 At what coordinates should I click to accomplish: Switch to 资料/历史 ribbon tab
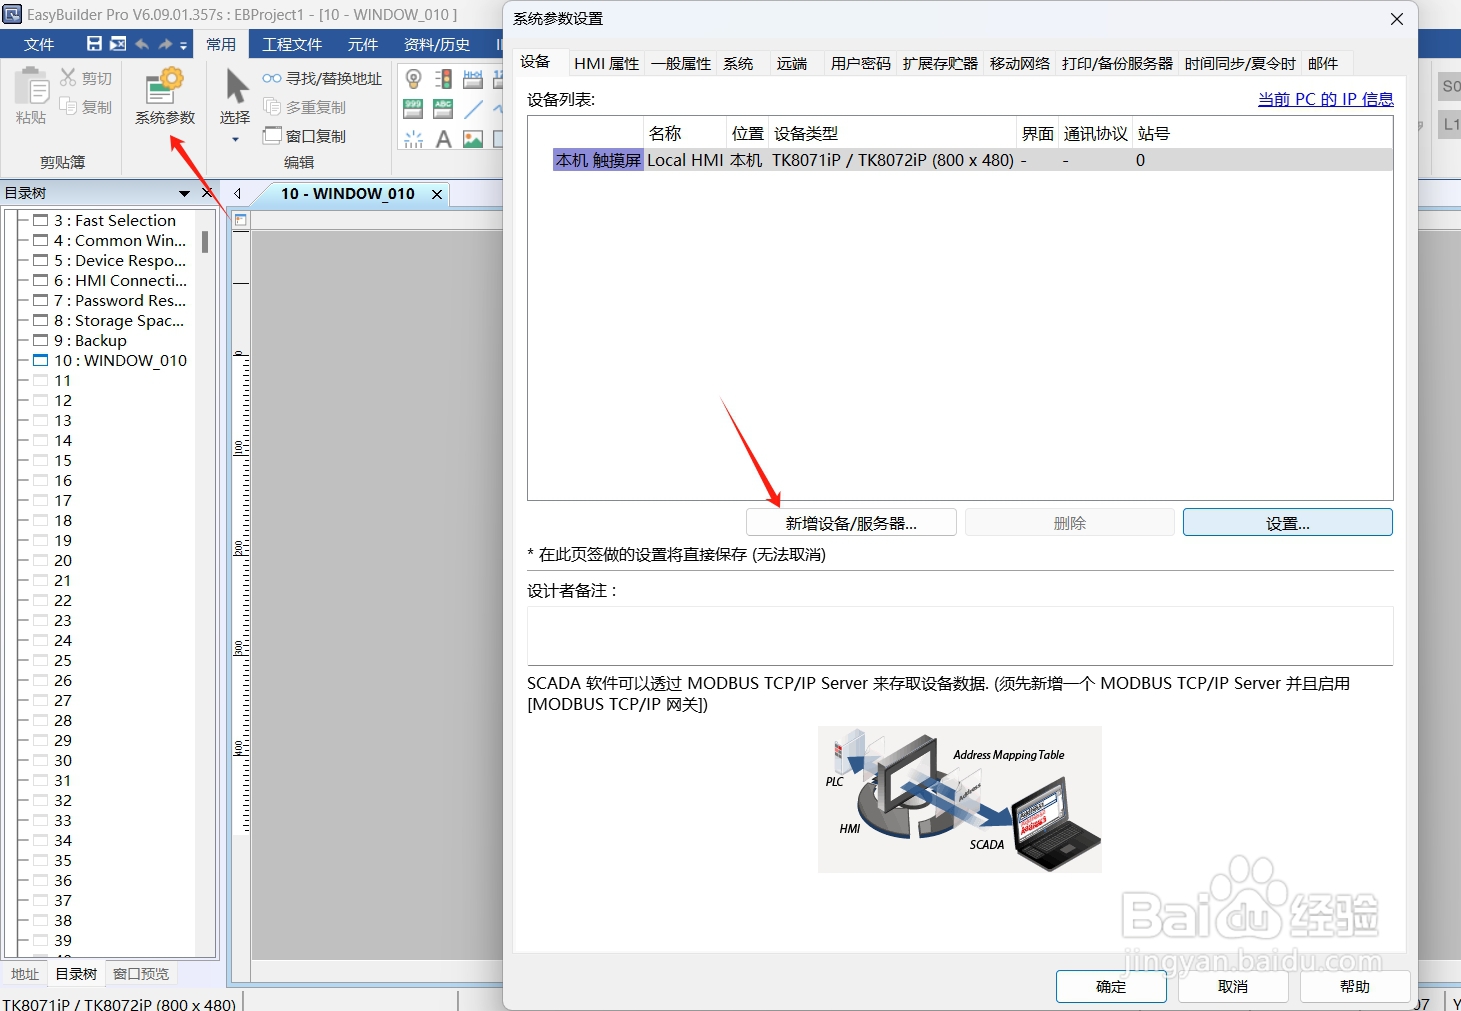tap(437, 44)
